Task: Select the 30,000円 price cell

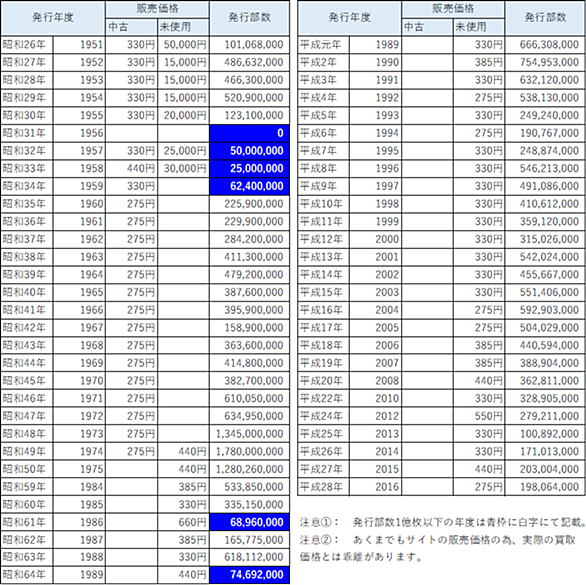Action: click(183, 168)
